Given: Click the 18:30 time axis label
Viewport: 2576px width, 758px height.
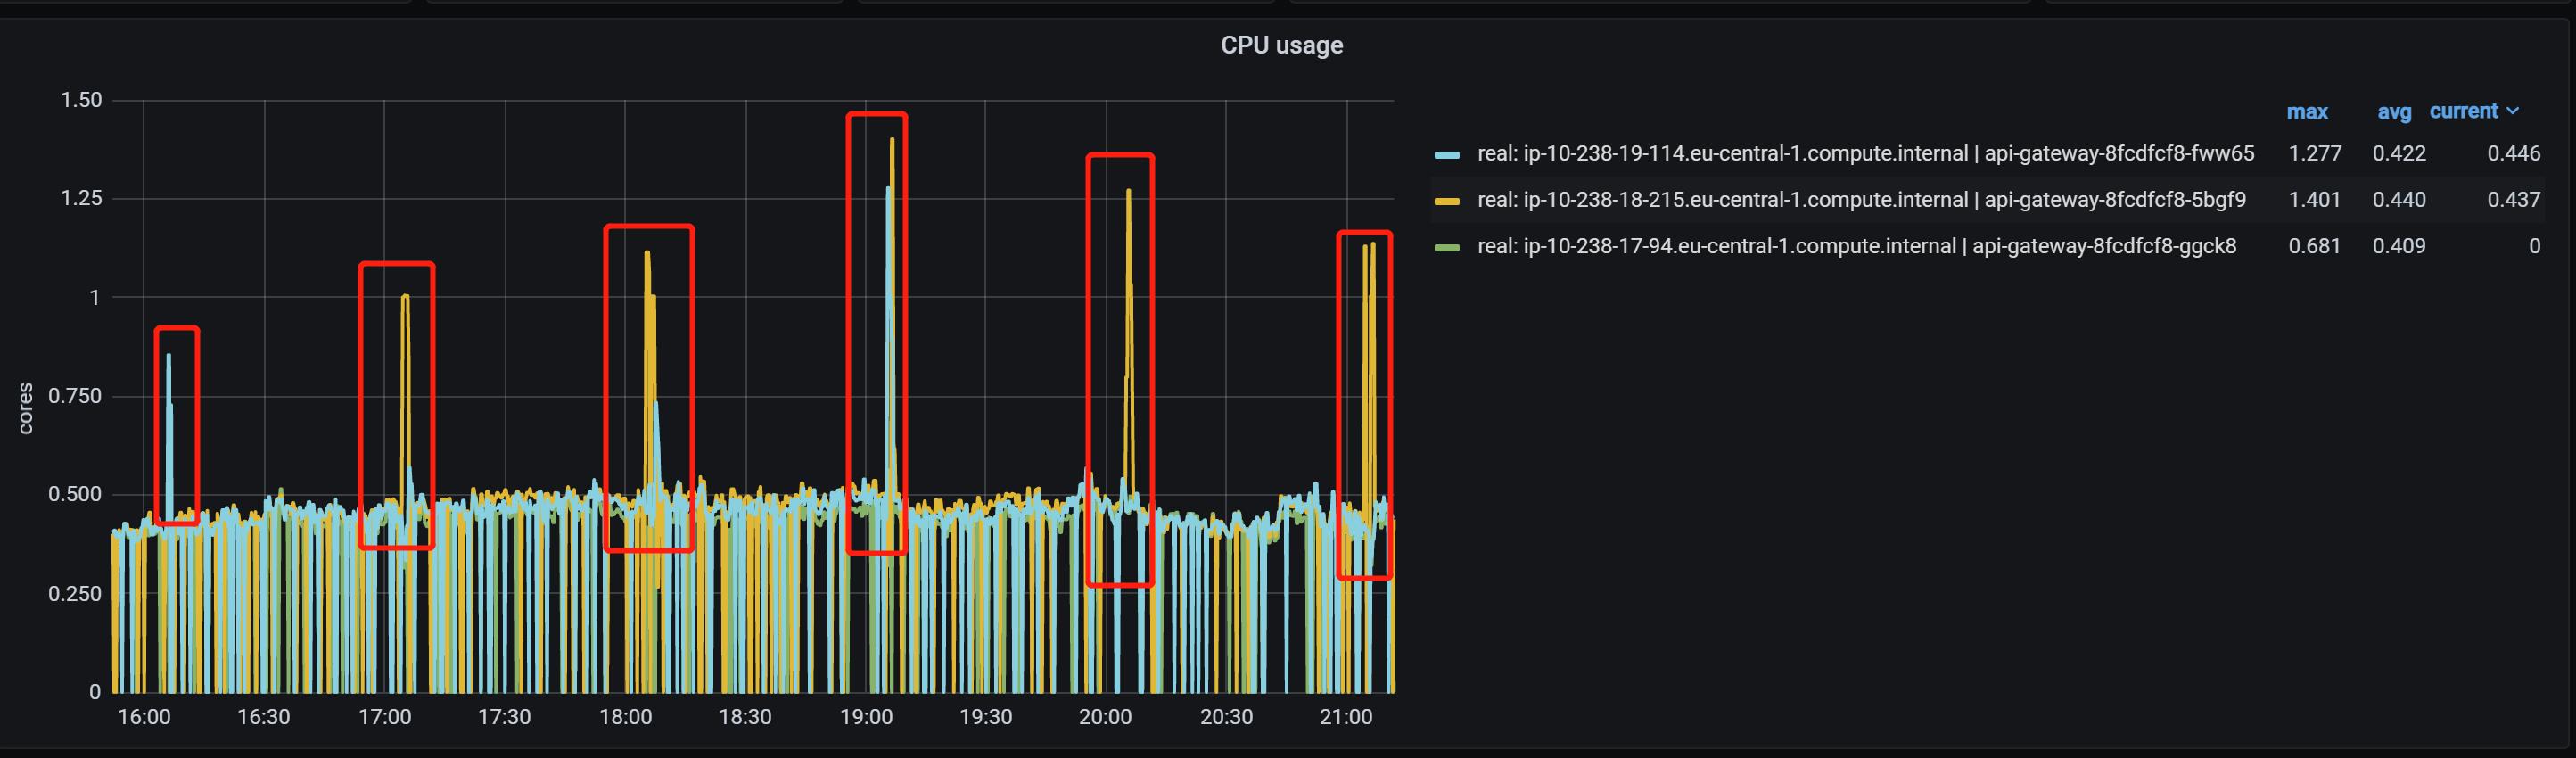Looking at the screenshot, I should (x=745, y=717).
